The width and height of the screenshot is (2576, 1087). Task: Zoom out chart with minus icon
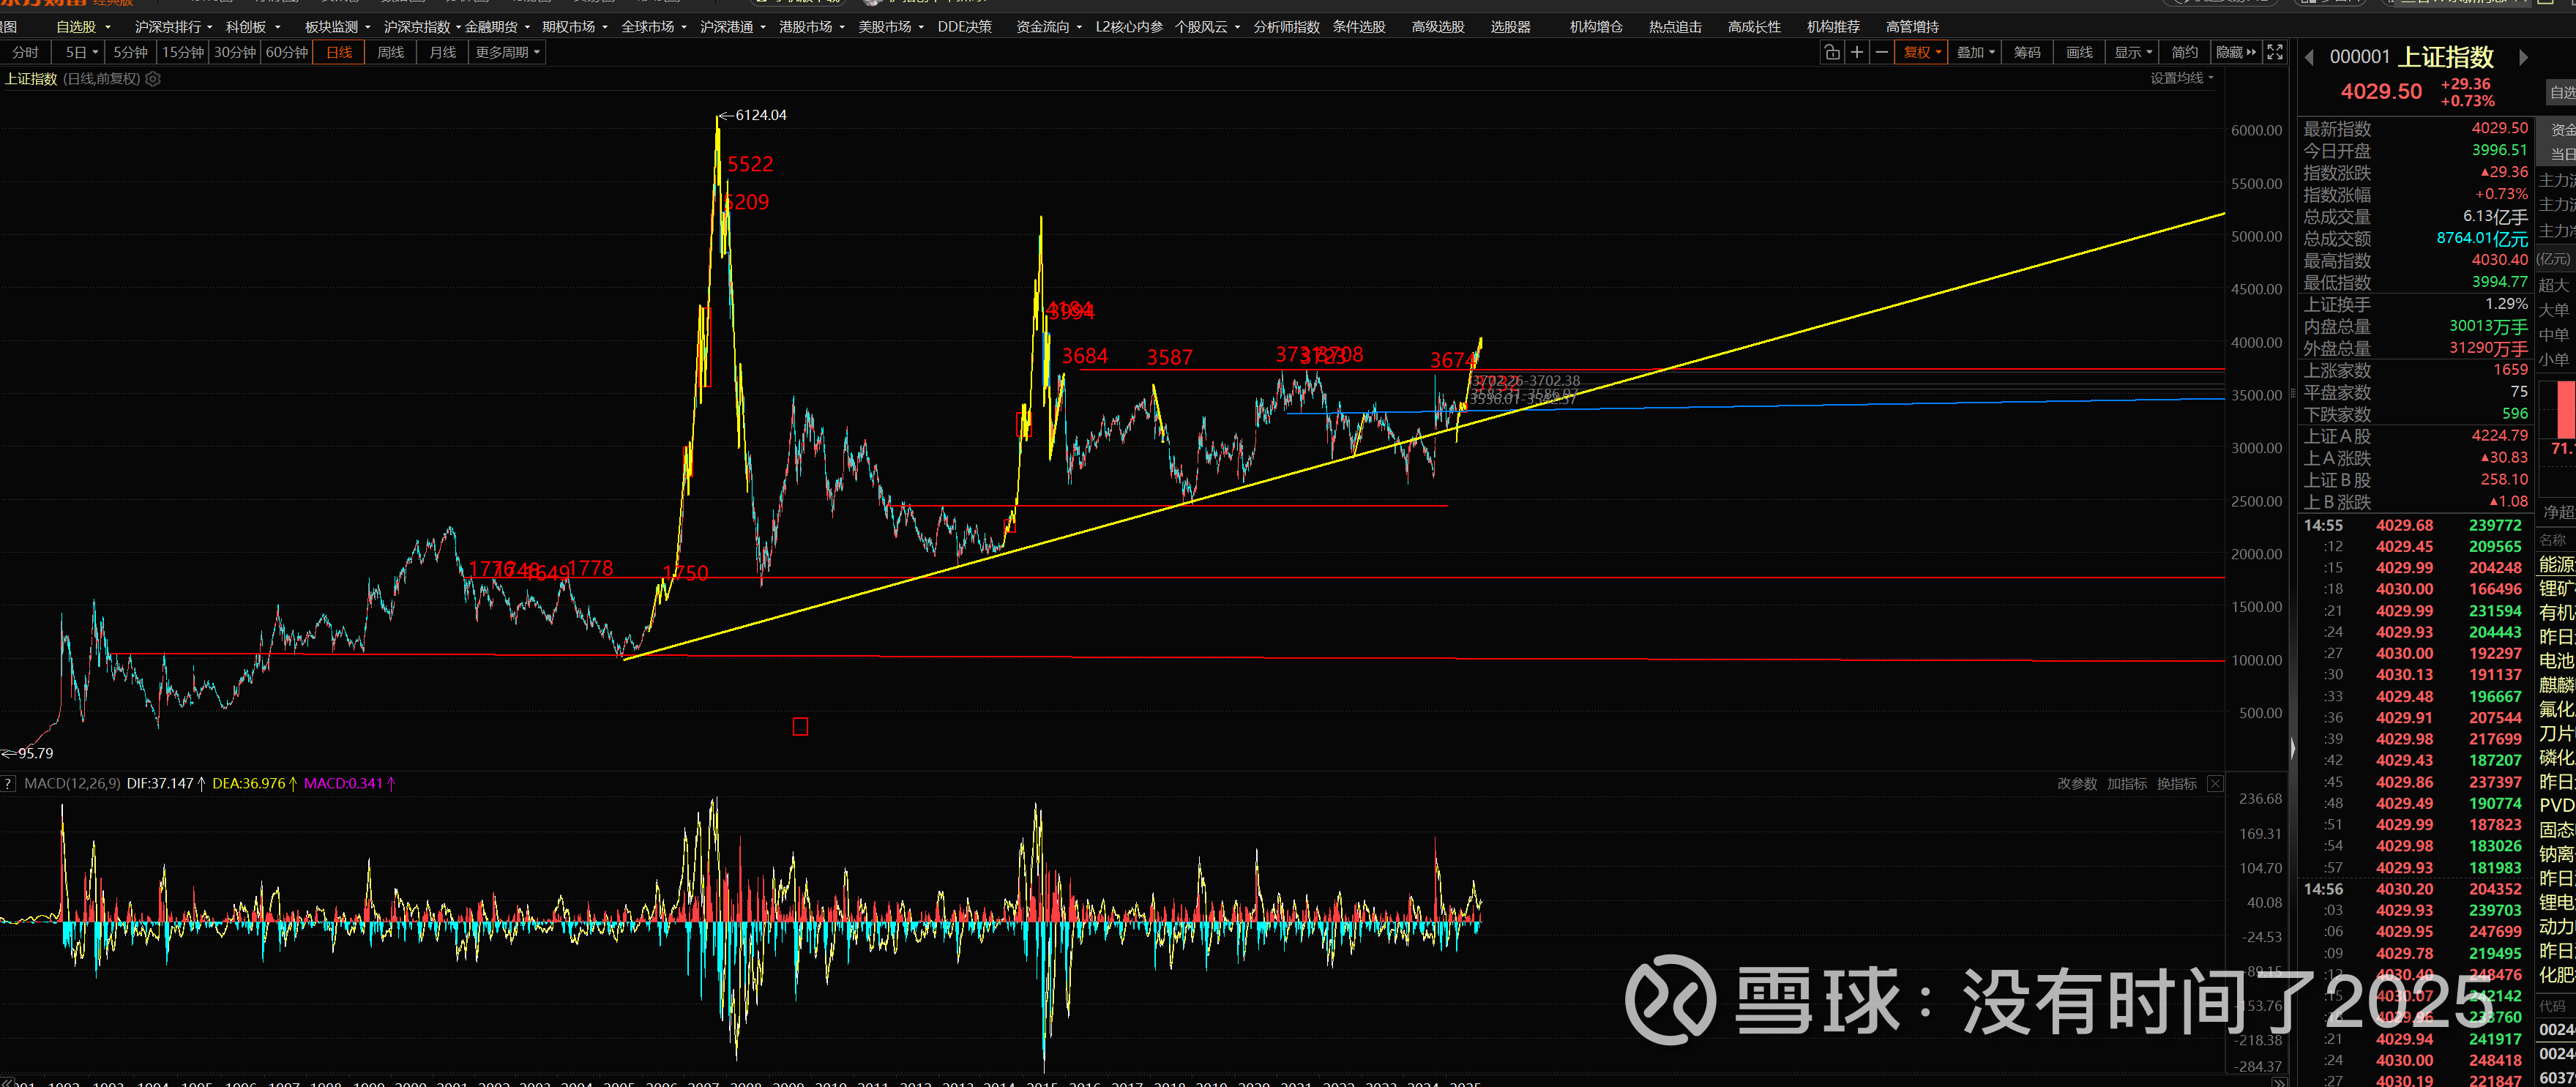pyautogui.click(x=1881, y=52)
